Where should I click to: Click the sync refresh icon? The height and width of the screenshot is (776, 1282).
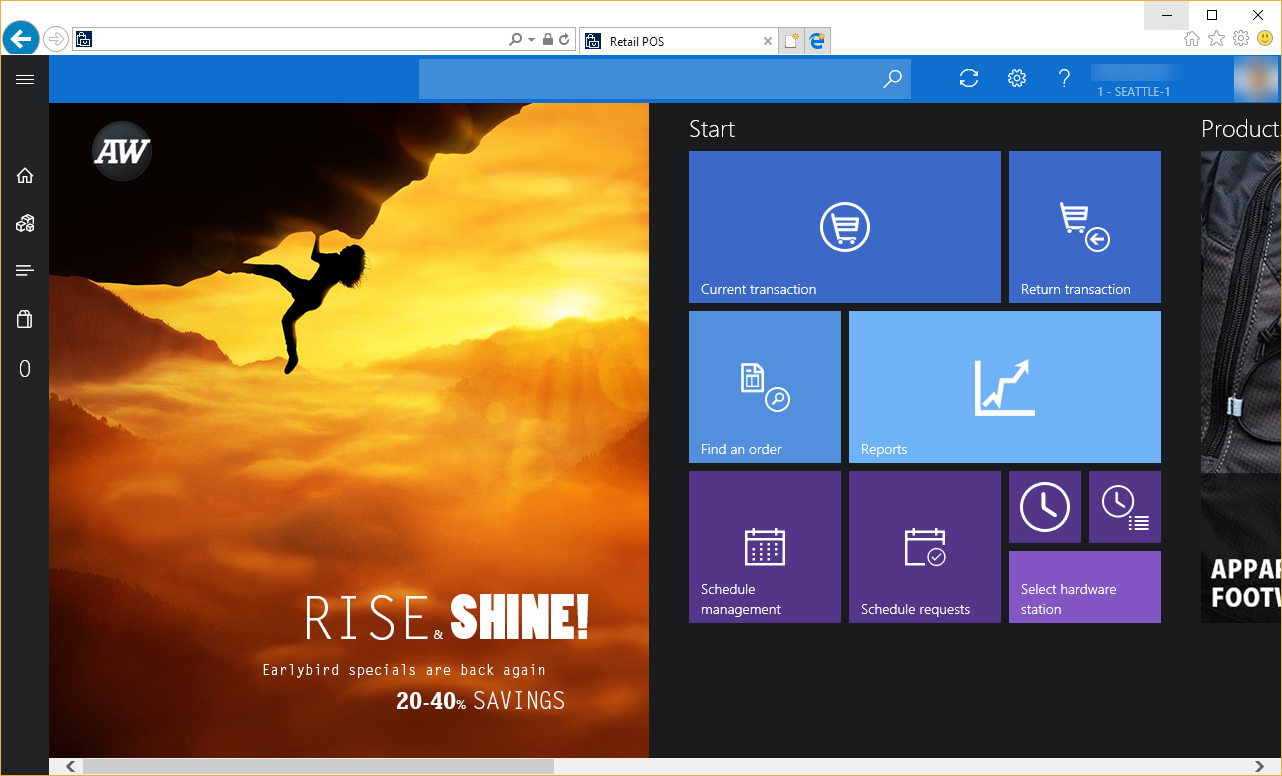pyautogui.click(x=968, y=79)
